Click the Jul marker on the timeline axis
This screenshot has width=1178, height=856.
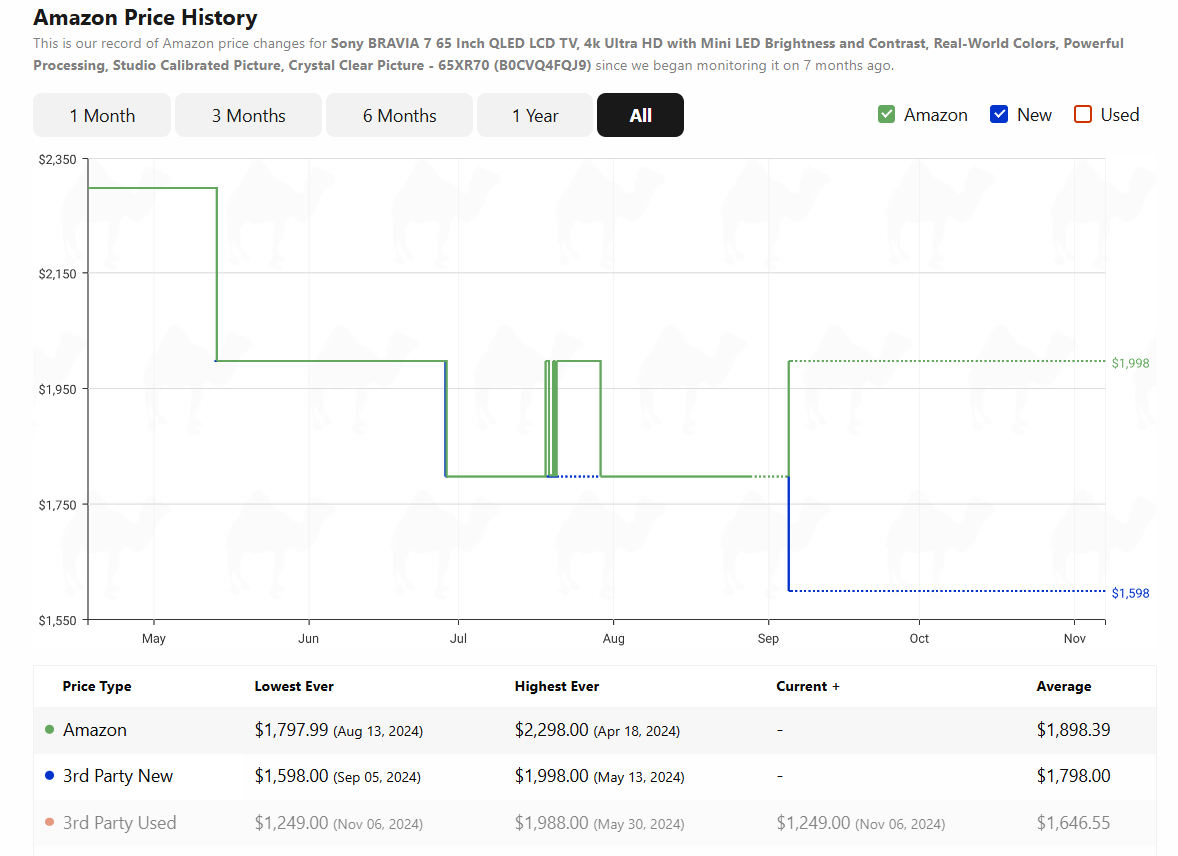(458, 638)
